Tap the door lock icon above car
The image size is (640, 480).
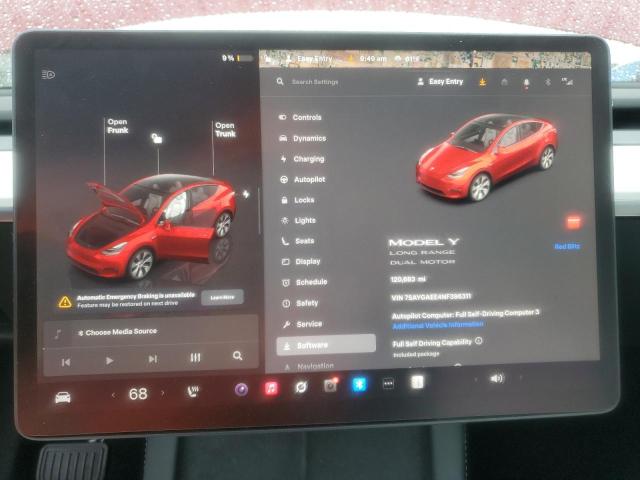tap(157, 138)
